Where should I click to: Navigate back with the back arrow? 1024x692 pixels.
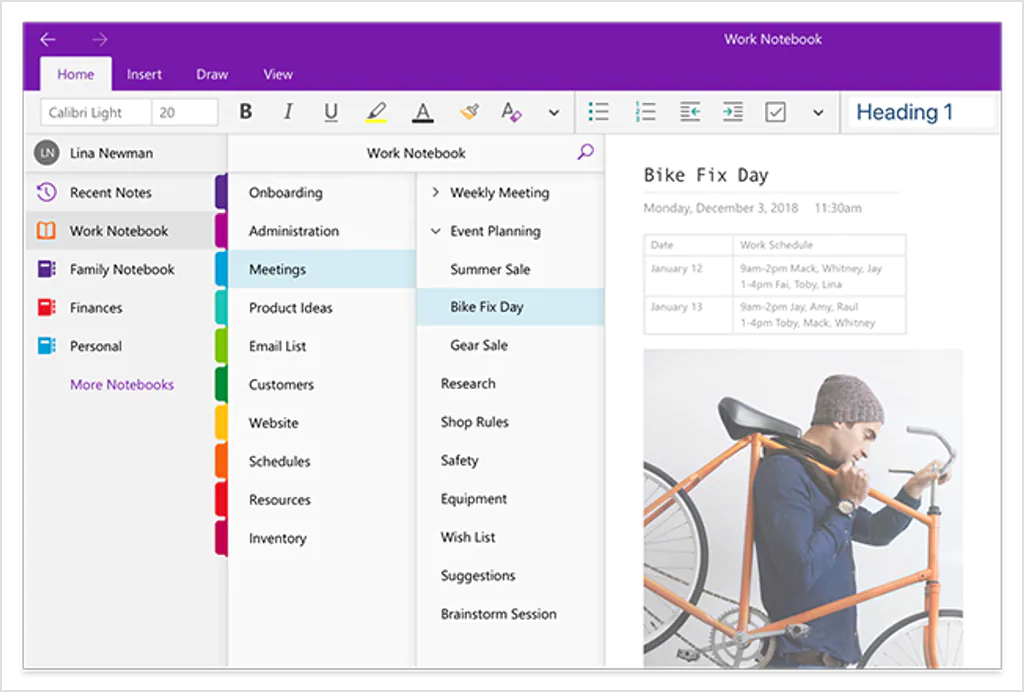pos(47,38)
